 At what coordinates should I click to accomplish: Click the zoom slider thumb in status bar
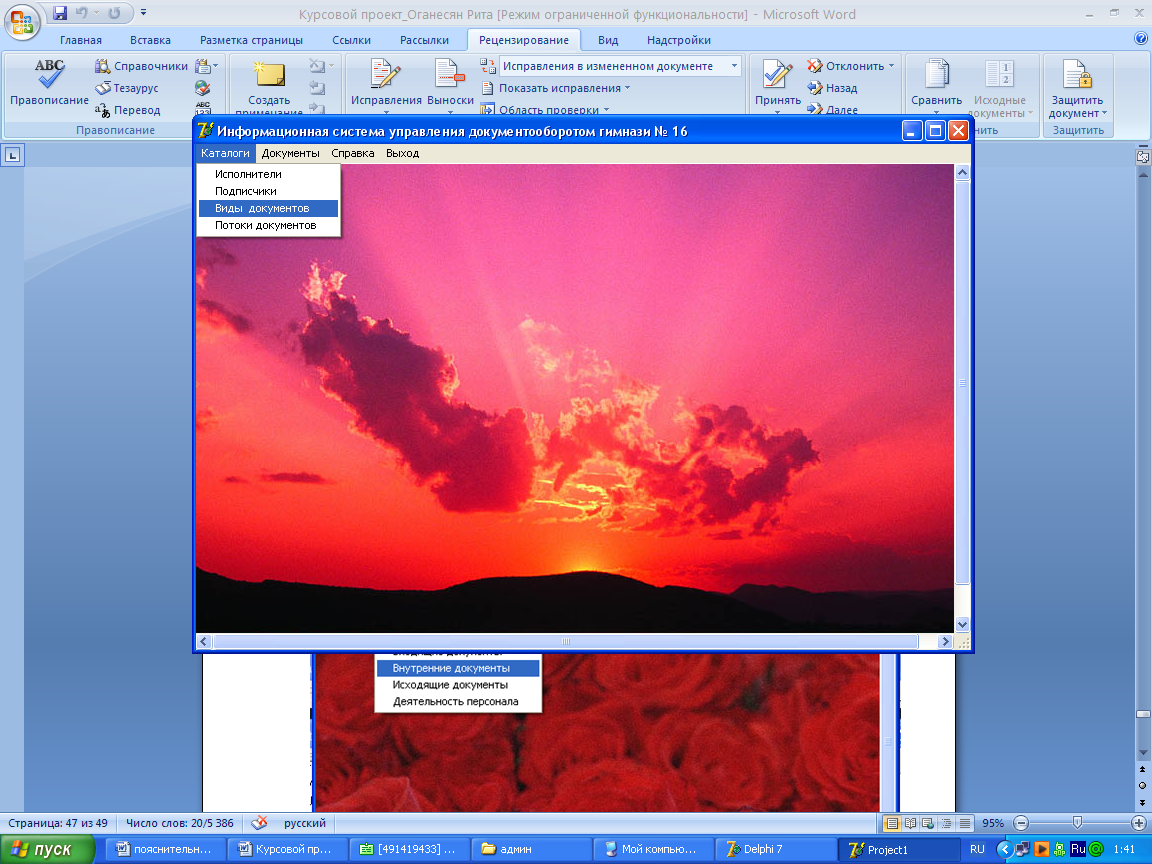tap(1077, 823)
